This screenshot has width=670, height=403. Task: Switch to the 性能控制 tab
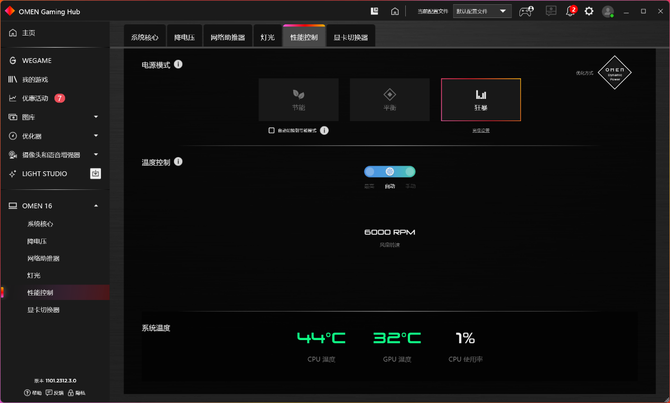tap(304, 37)
